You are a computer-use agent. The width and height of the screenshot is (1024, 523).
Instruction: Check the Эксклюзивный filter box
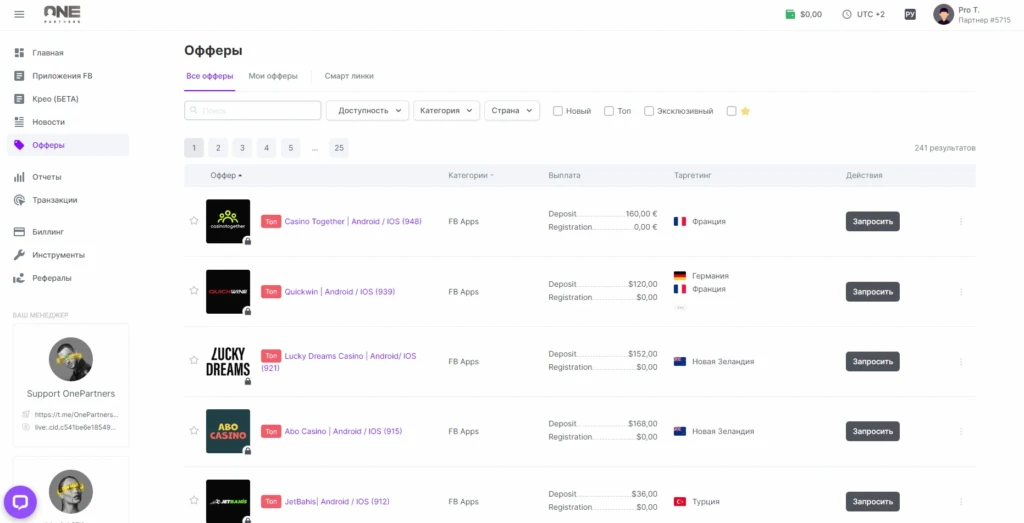[648, 111]
